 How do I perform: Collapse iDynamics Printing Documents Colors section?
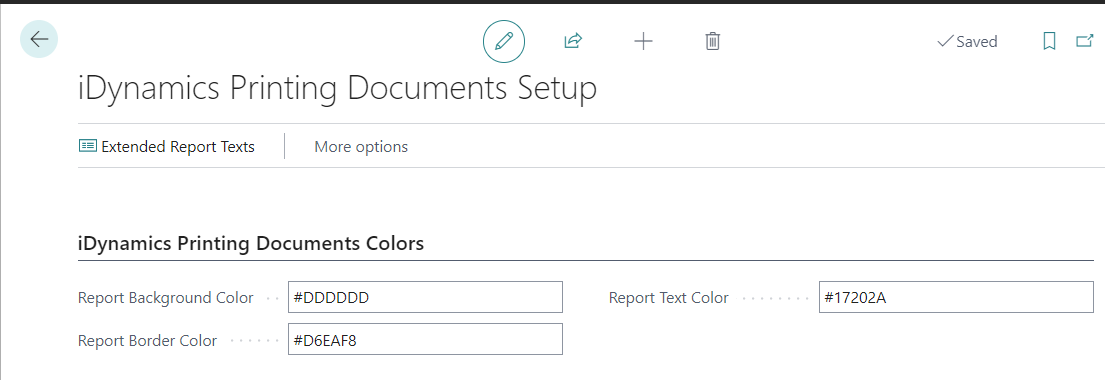[251, 244]
